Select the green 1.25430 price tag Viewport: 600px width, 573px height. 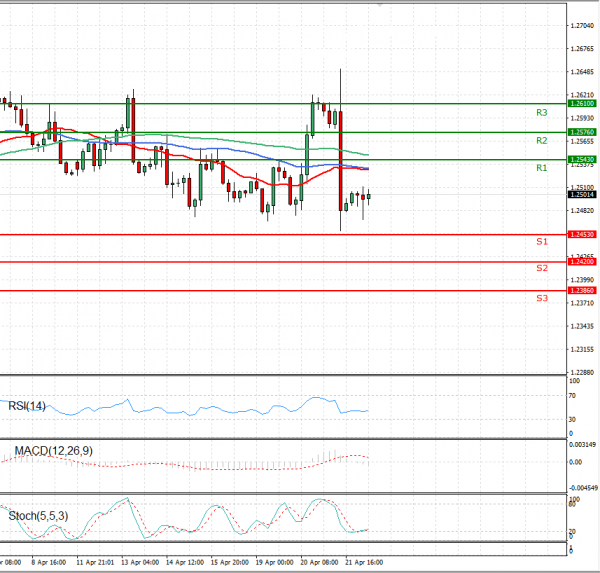[582, 160]
